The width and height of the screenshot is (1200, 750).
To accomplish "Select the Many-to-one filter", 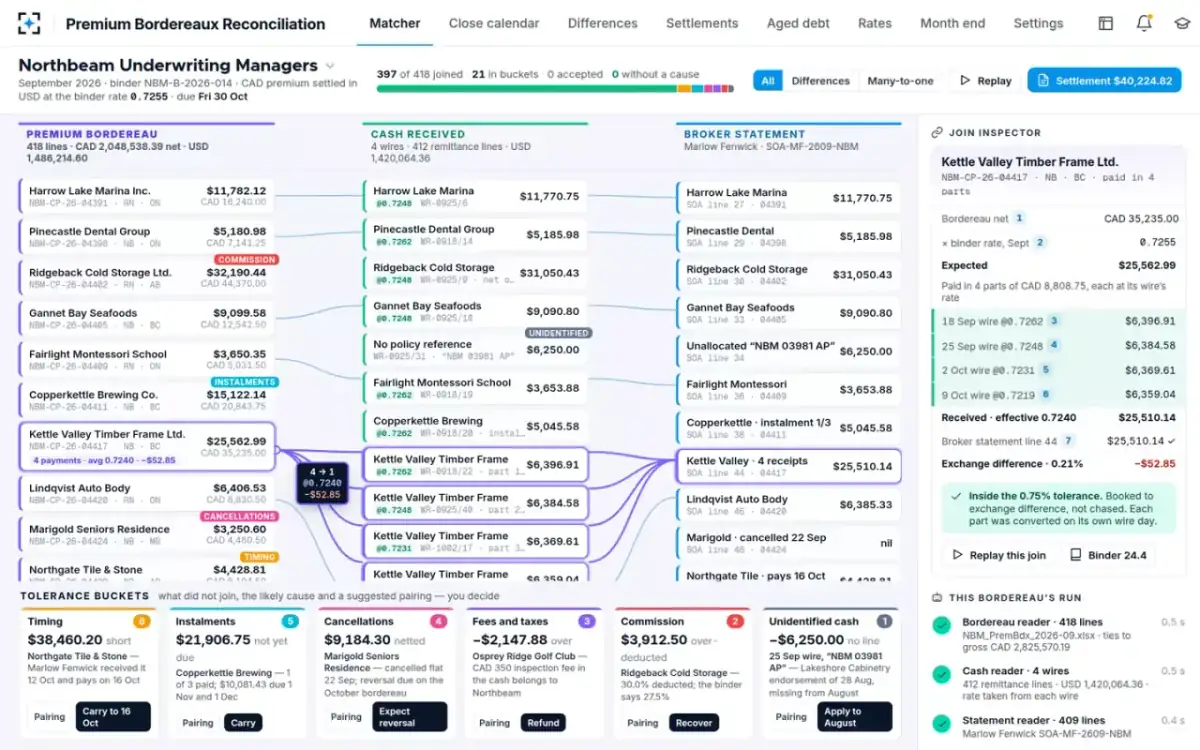I will pos(900,81).
